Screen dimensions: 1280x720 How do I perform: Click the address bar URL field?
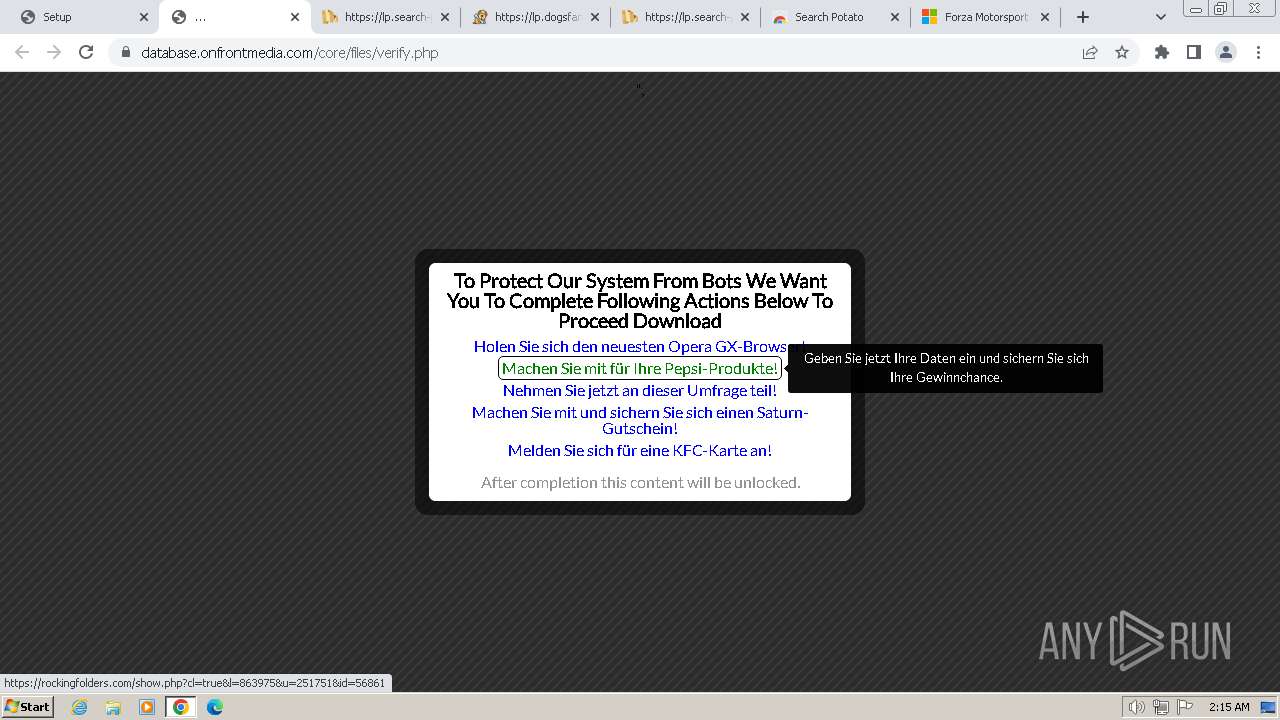[x=600, y=53]
